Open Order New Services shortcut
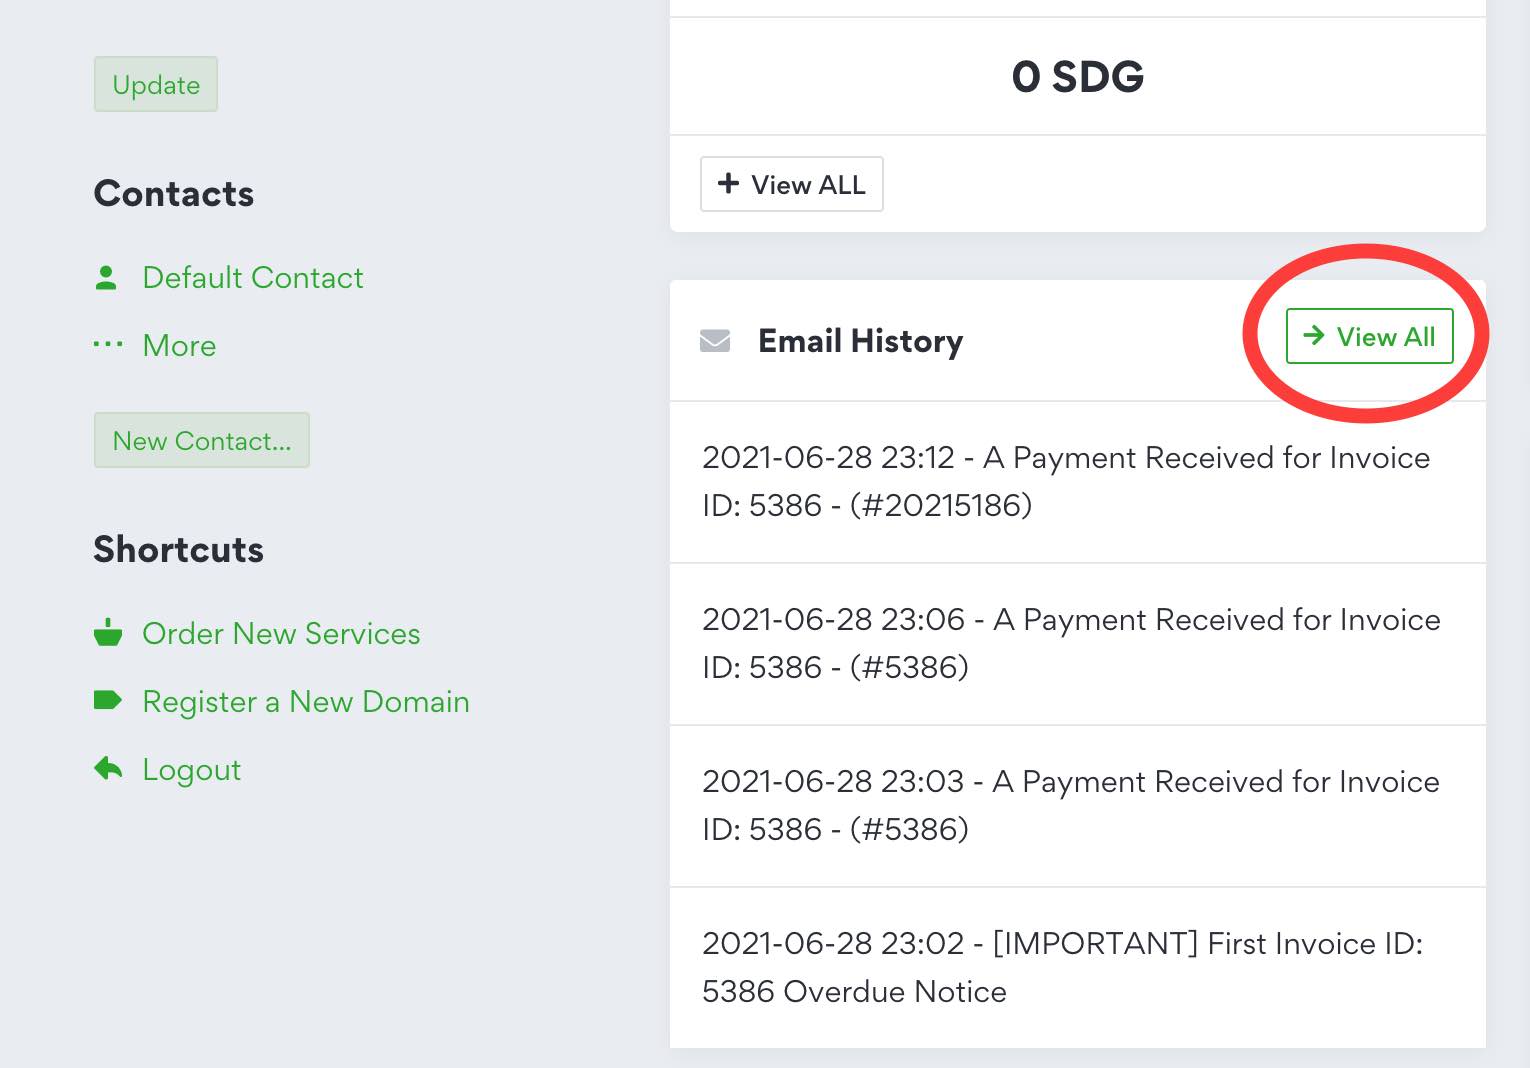1530x1068 pixels. (281, 633)
